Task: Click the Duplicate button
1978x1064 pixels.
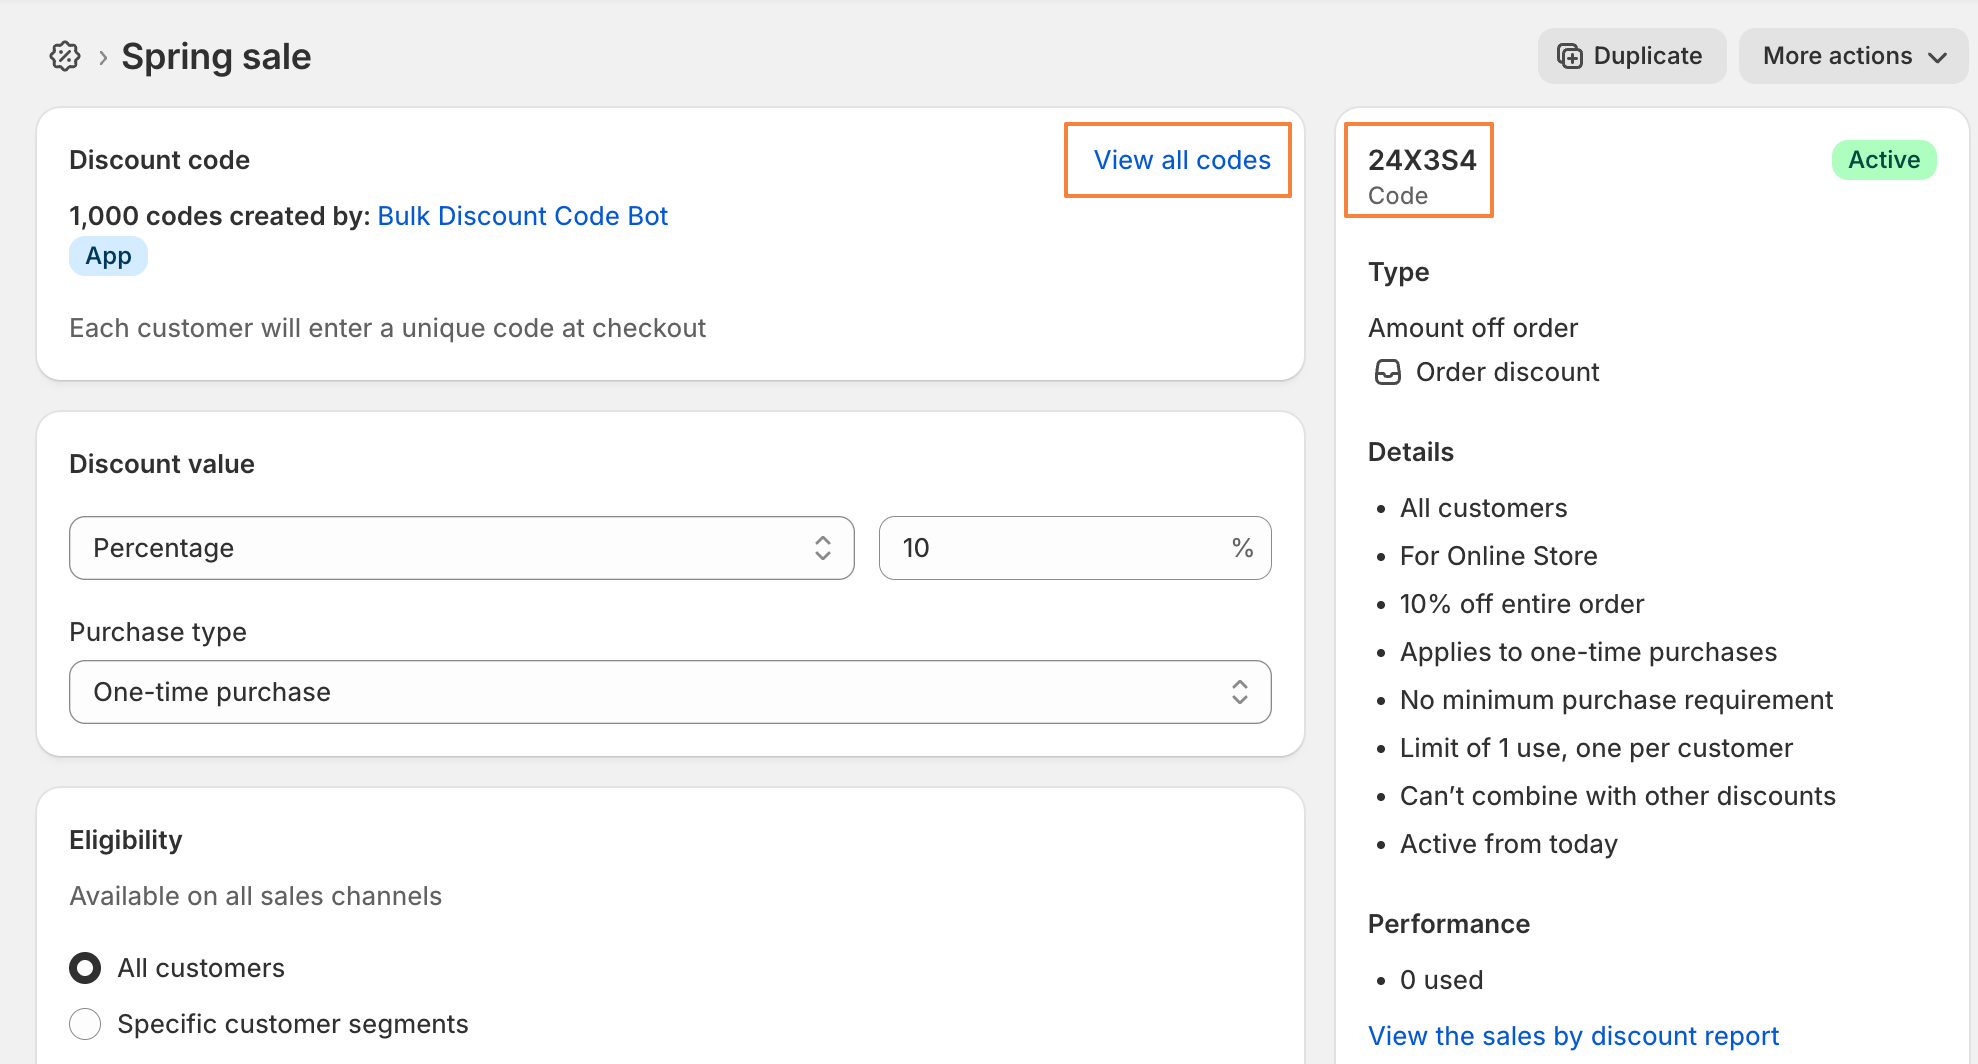Action: 1631,56
